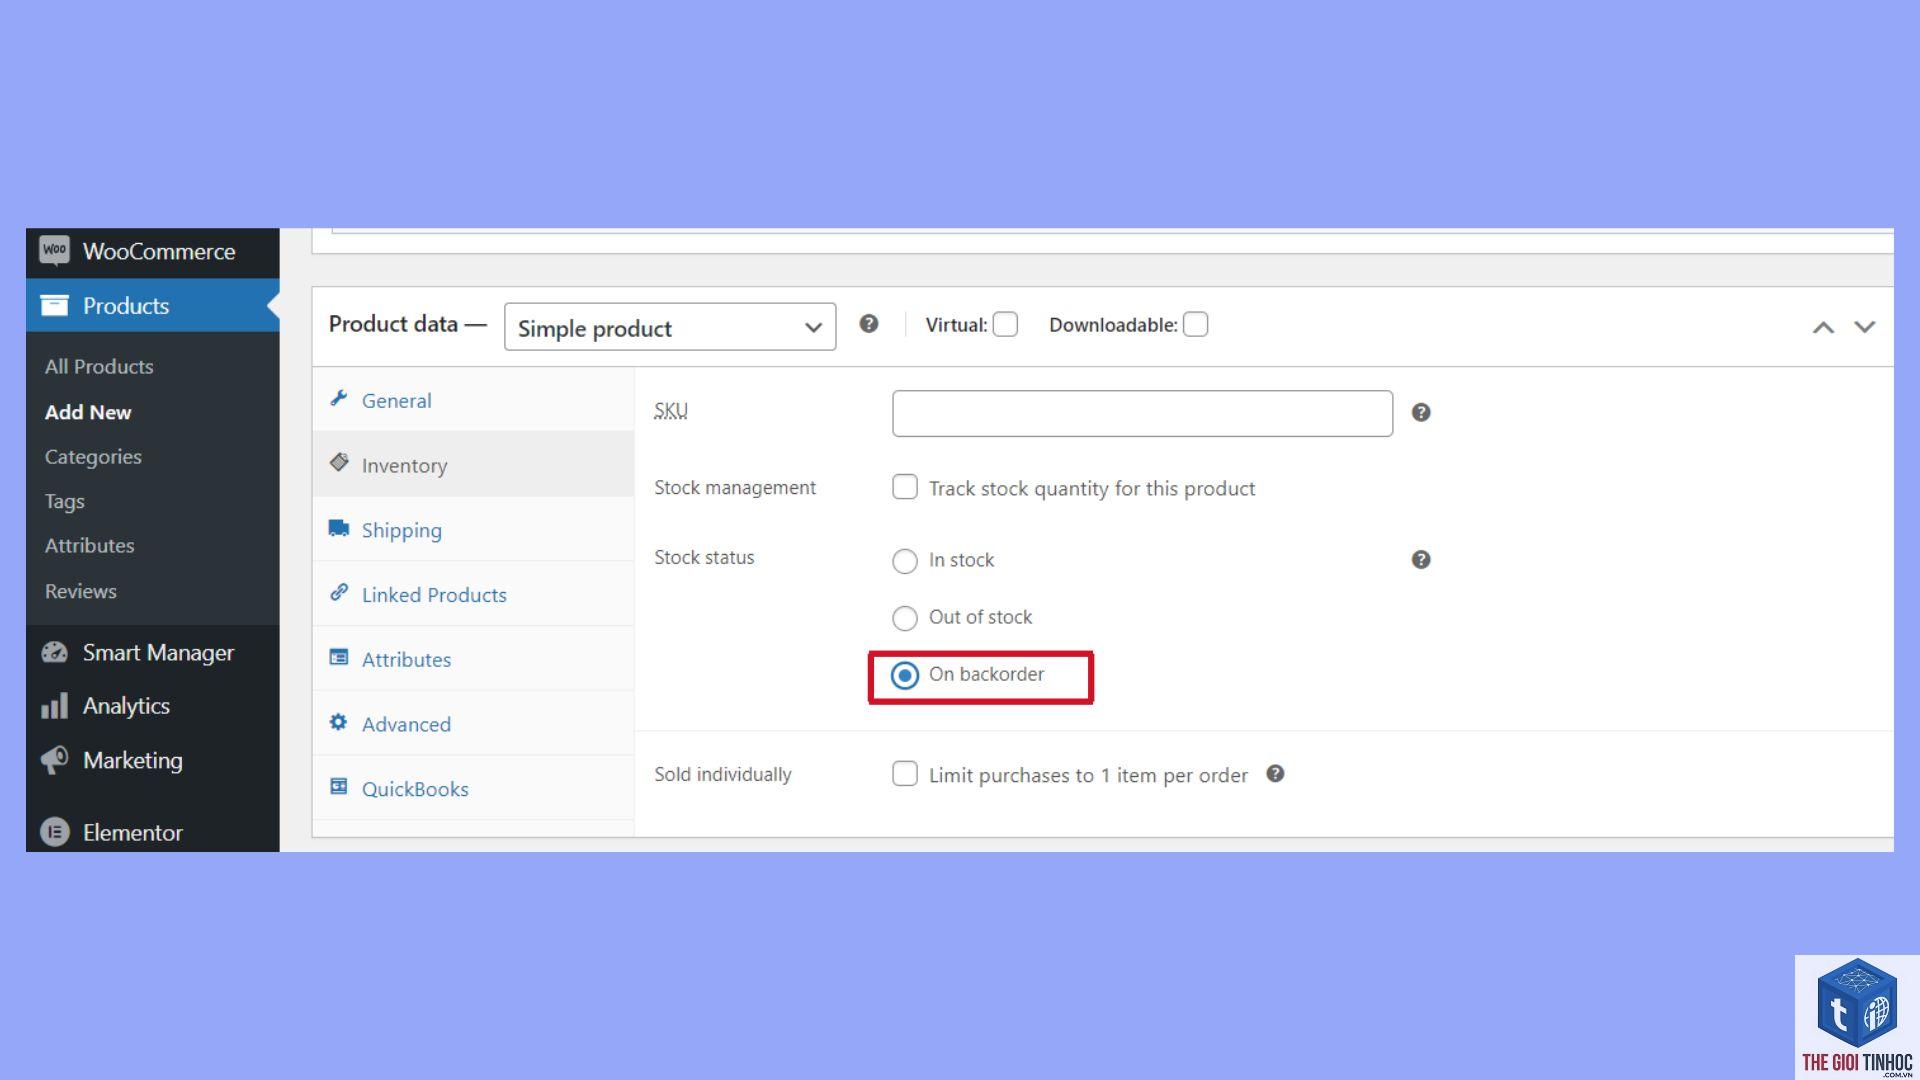This screenshot has height=1080, width=1920.
Task: Open WooCommerce menu in sidebar
Action: point(153,251)
